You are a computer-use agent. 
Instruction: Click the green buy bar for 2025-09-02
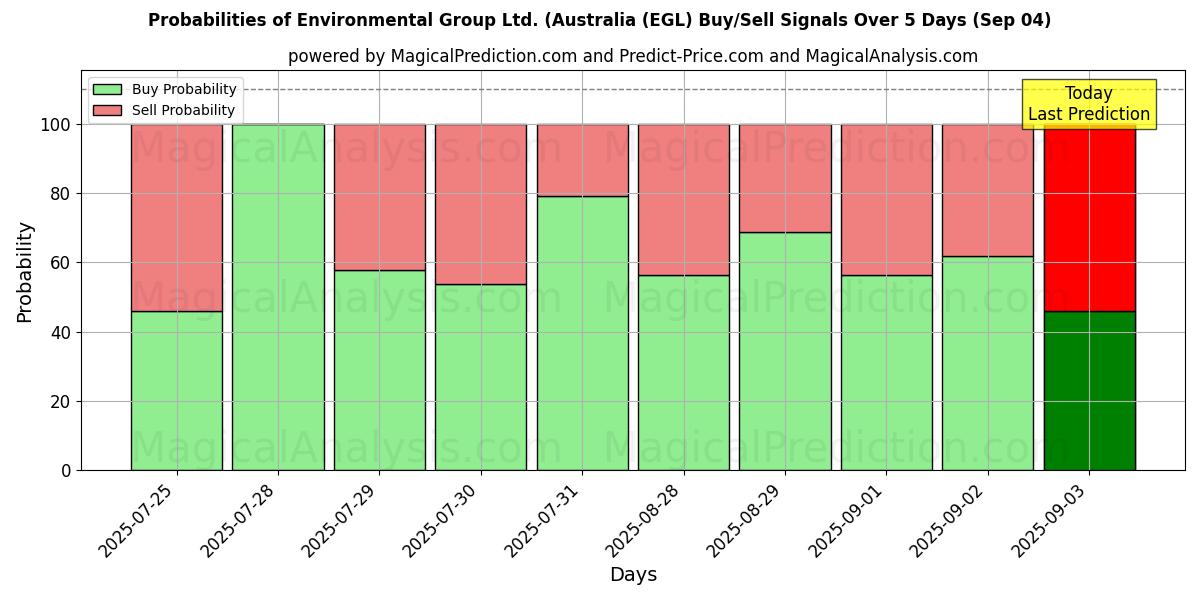[988, 363]
